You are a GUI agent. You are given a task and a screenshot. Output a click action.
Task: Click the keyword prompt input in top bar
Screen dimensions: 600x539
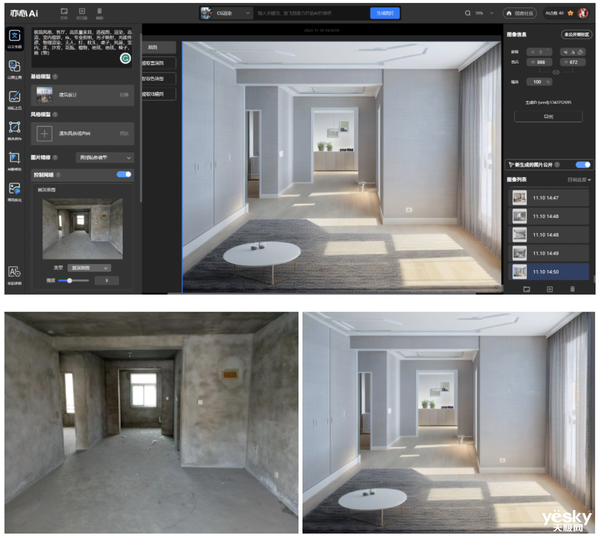[x=312, y=13]
